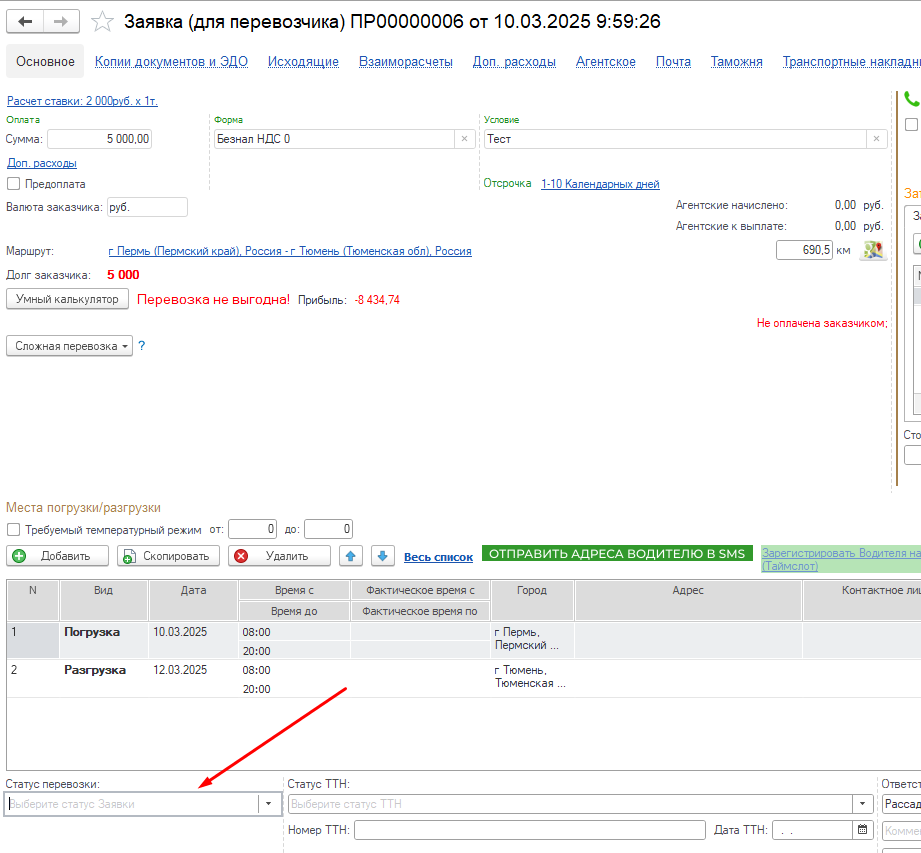Open the Пермь - Тюмень route link
Screen dimensions: 921x853
(x=290, y=251)
